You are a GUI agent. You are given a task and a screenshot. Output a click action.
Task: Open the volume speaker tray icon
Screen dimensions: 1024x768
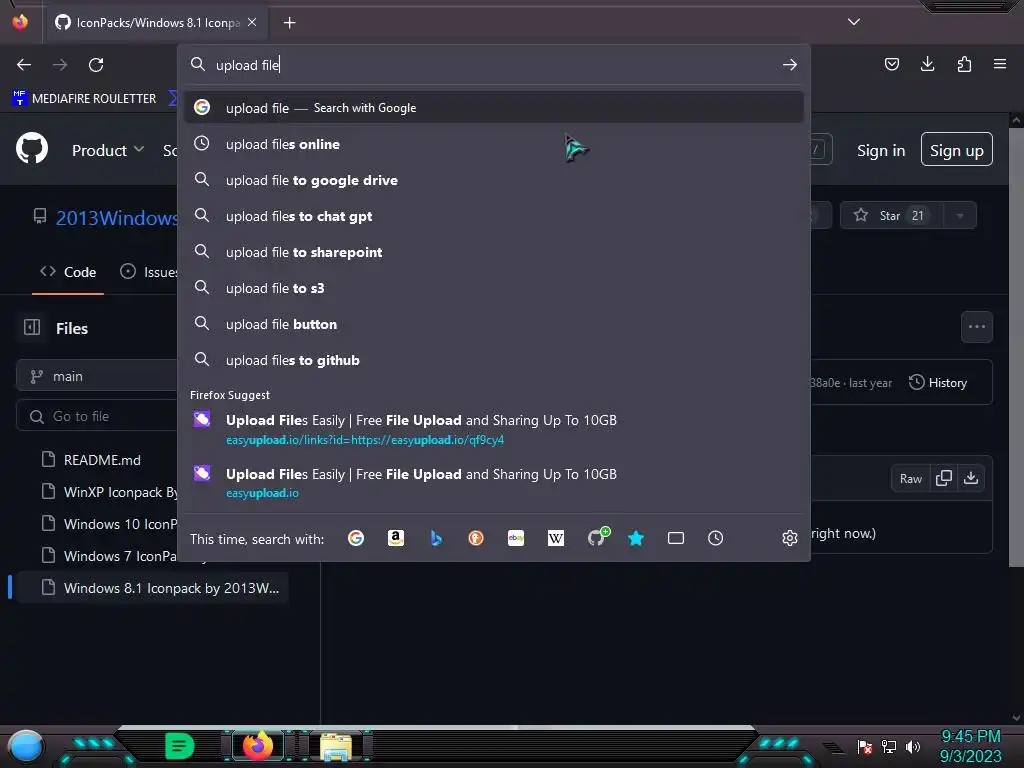click(912, 746)
